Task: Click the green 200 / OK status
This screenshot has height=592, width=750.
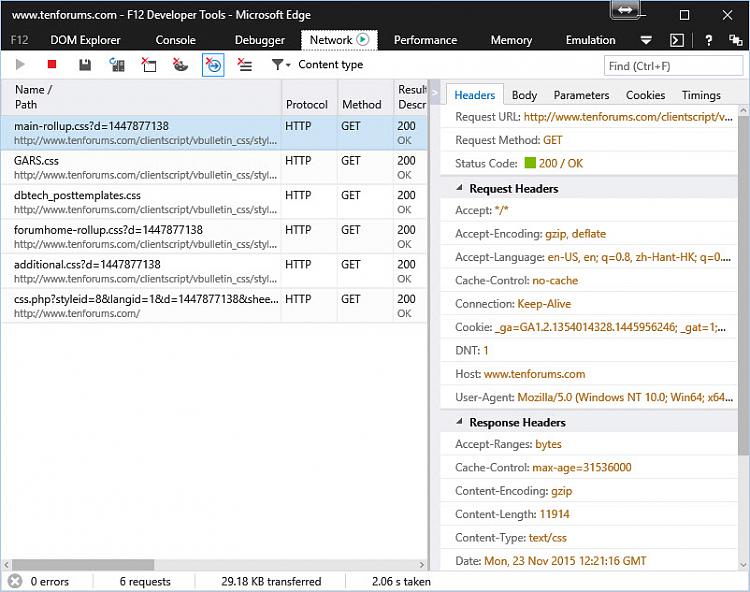Action: point(554,164)
